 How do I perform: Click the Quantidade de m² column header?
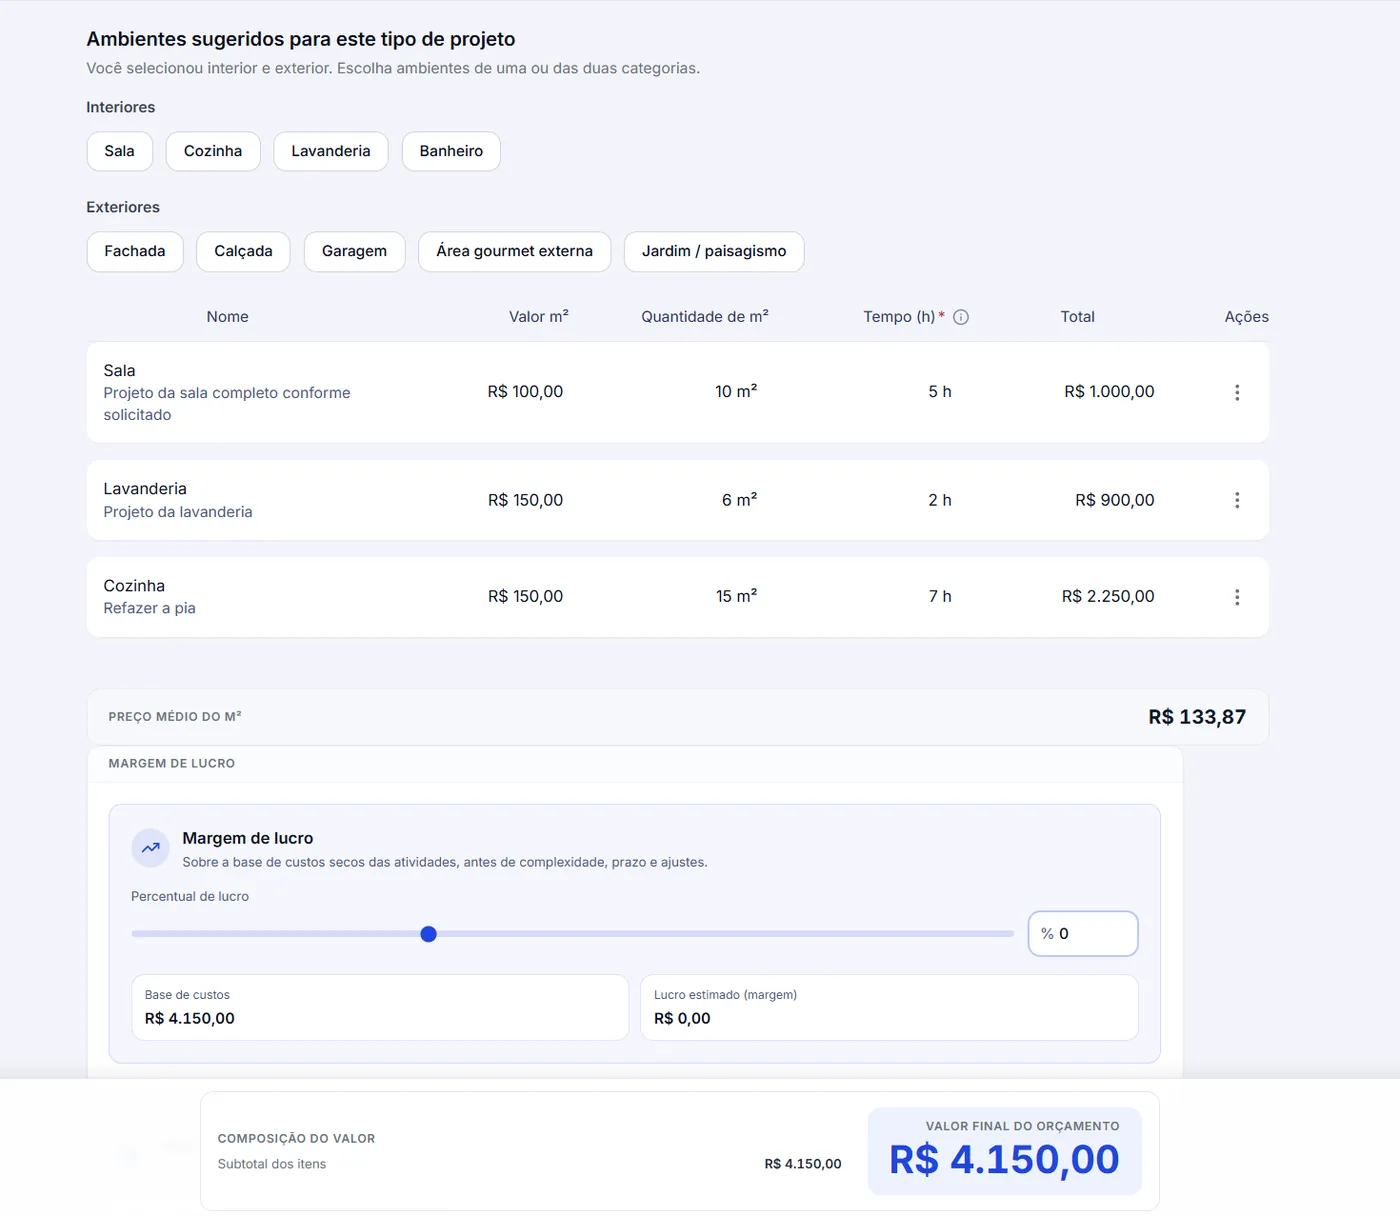pyautogui.click(x=705, y=317)
